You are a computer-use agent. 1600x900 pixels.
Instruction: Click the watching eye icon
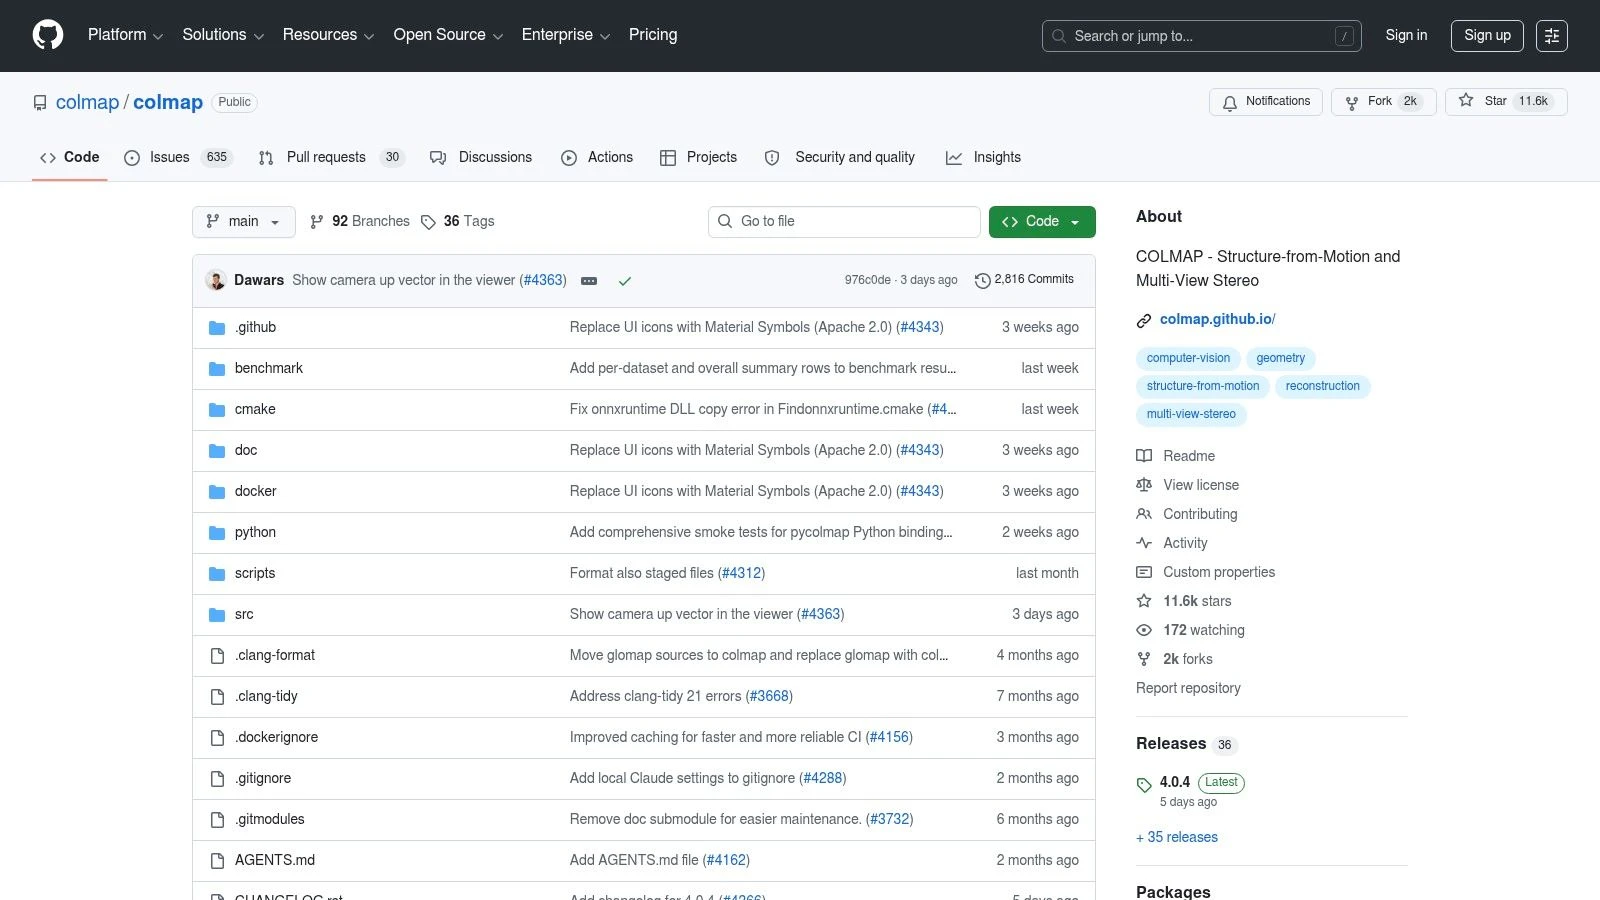[1144, 630]
